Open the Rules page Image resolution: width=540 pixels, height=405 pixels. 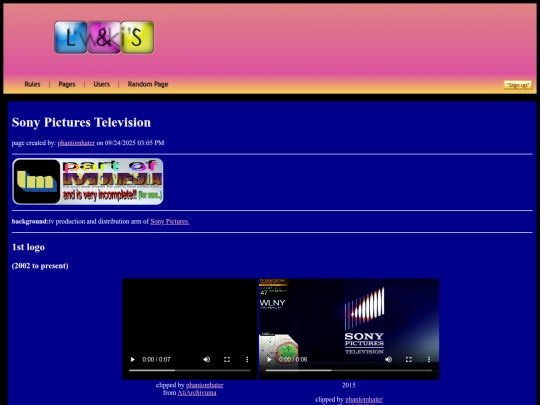pyautogui.click(x=32, y=84)
